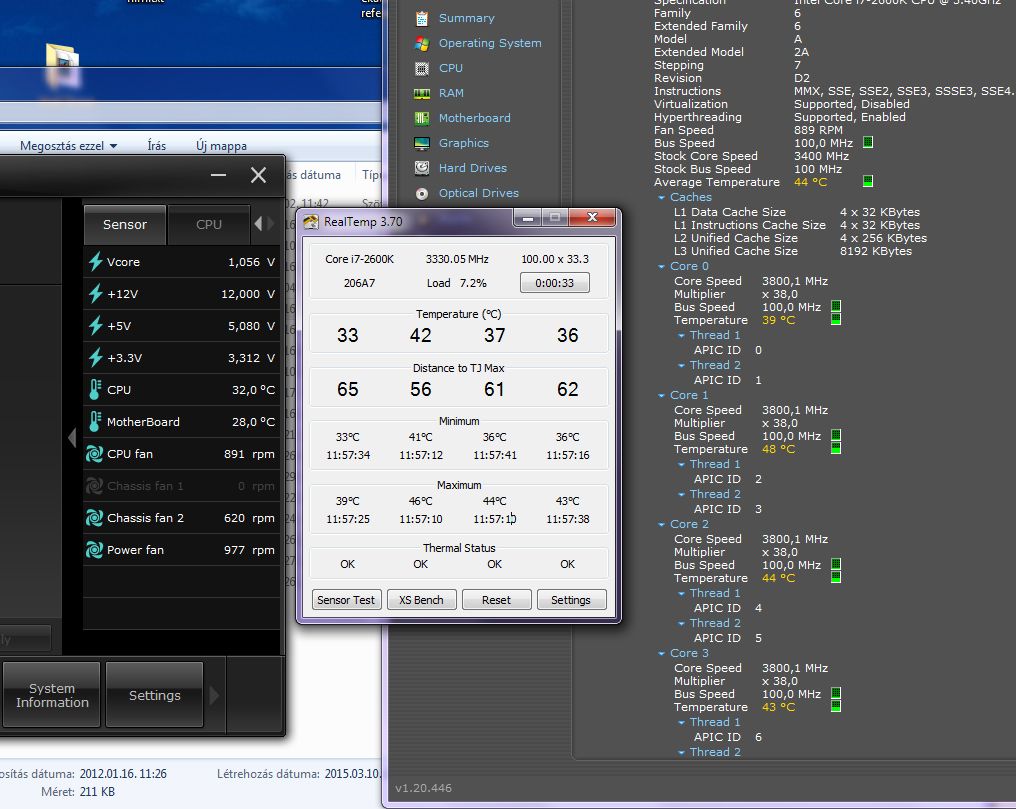Open the Graphics section in Speccy
Screen dimensions: 1016x809
[463, 142]
